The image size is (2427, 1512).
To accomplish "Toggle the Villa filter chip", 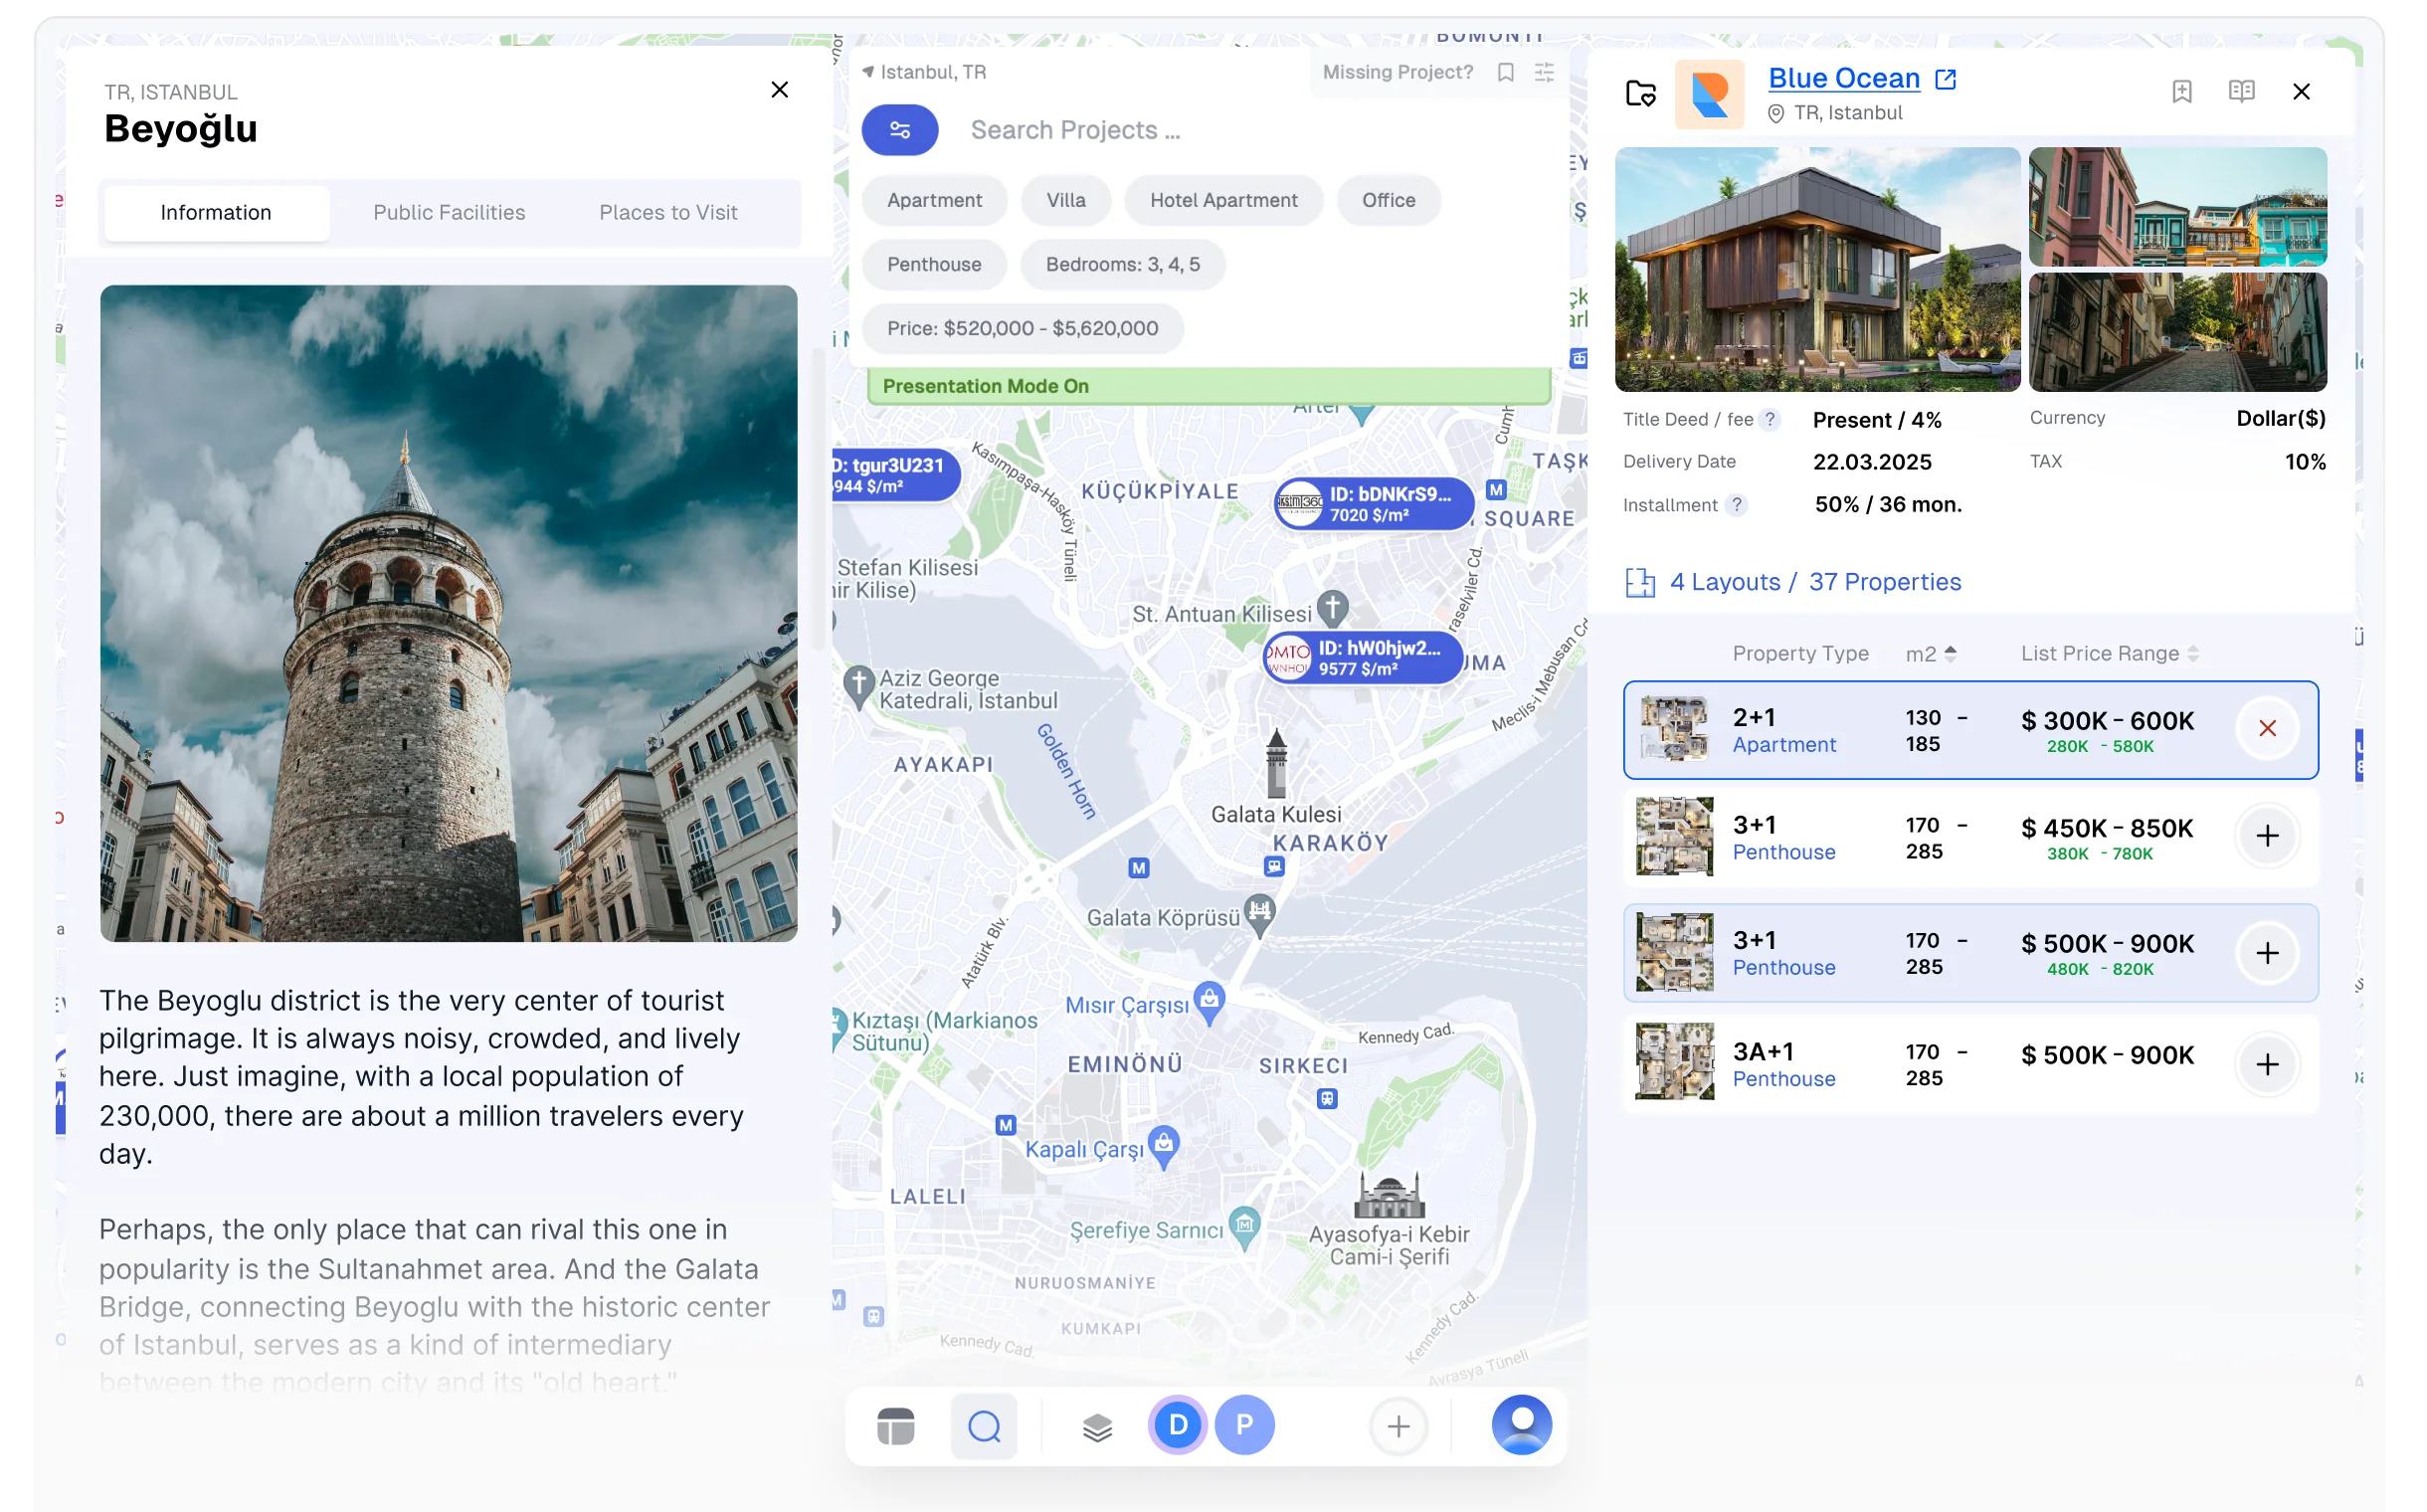I will (1065, 200).
